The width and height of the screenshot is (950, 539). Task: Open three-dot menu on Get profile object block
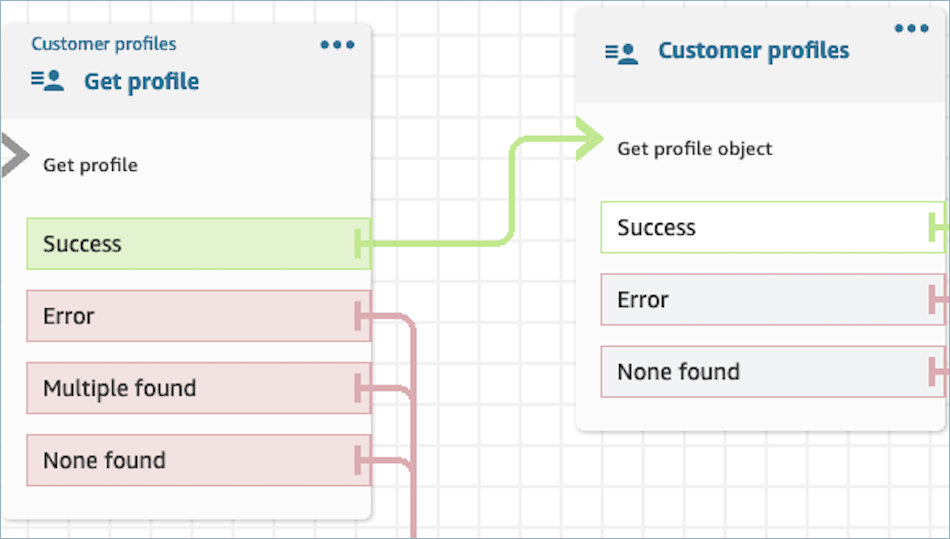pos(911,29)
